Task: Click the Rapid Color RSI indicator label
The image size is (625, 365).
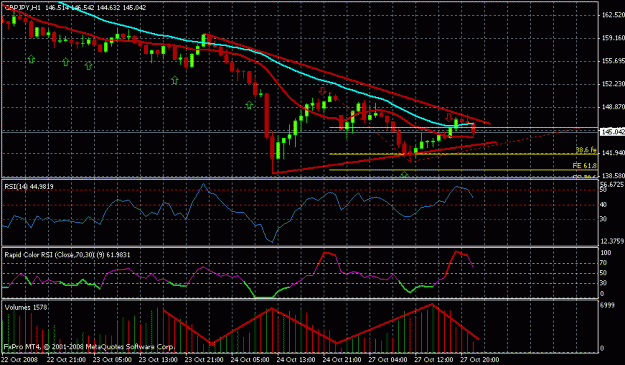Action: tap(67, 255)
